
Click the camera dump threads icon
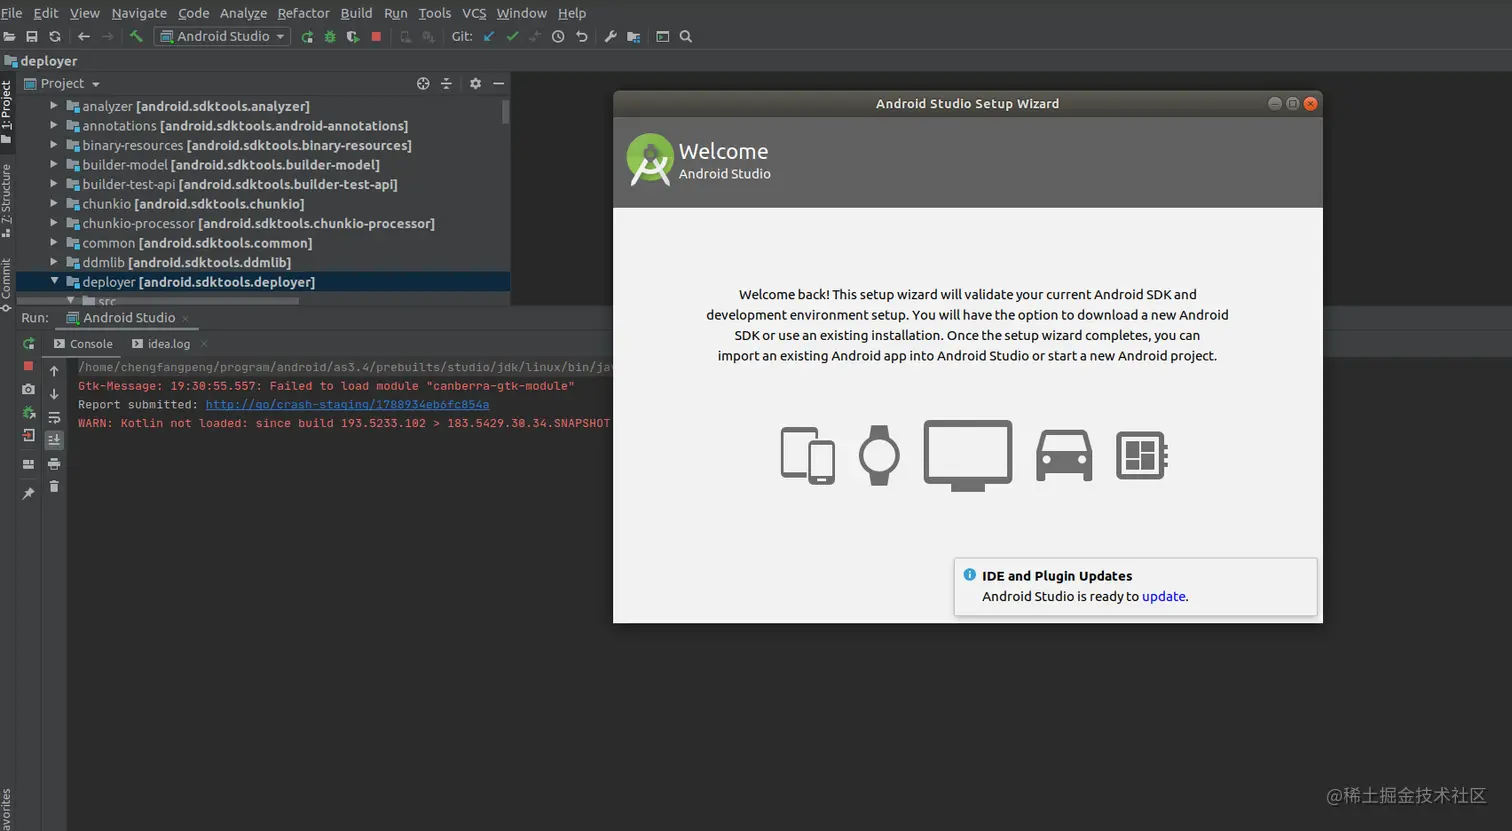pyautogui.click(x=28, y=389)
